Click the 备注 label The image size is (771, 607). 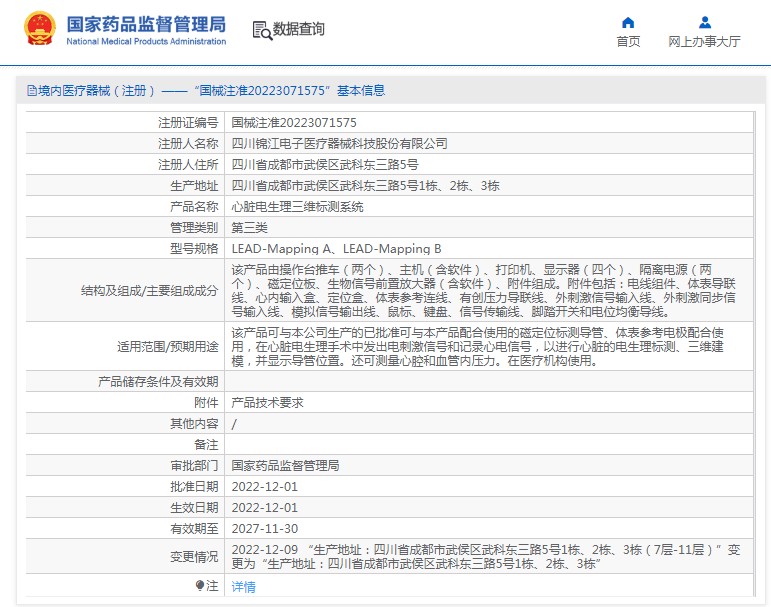pyautogui.click(x=206, y=444)
